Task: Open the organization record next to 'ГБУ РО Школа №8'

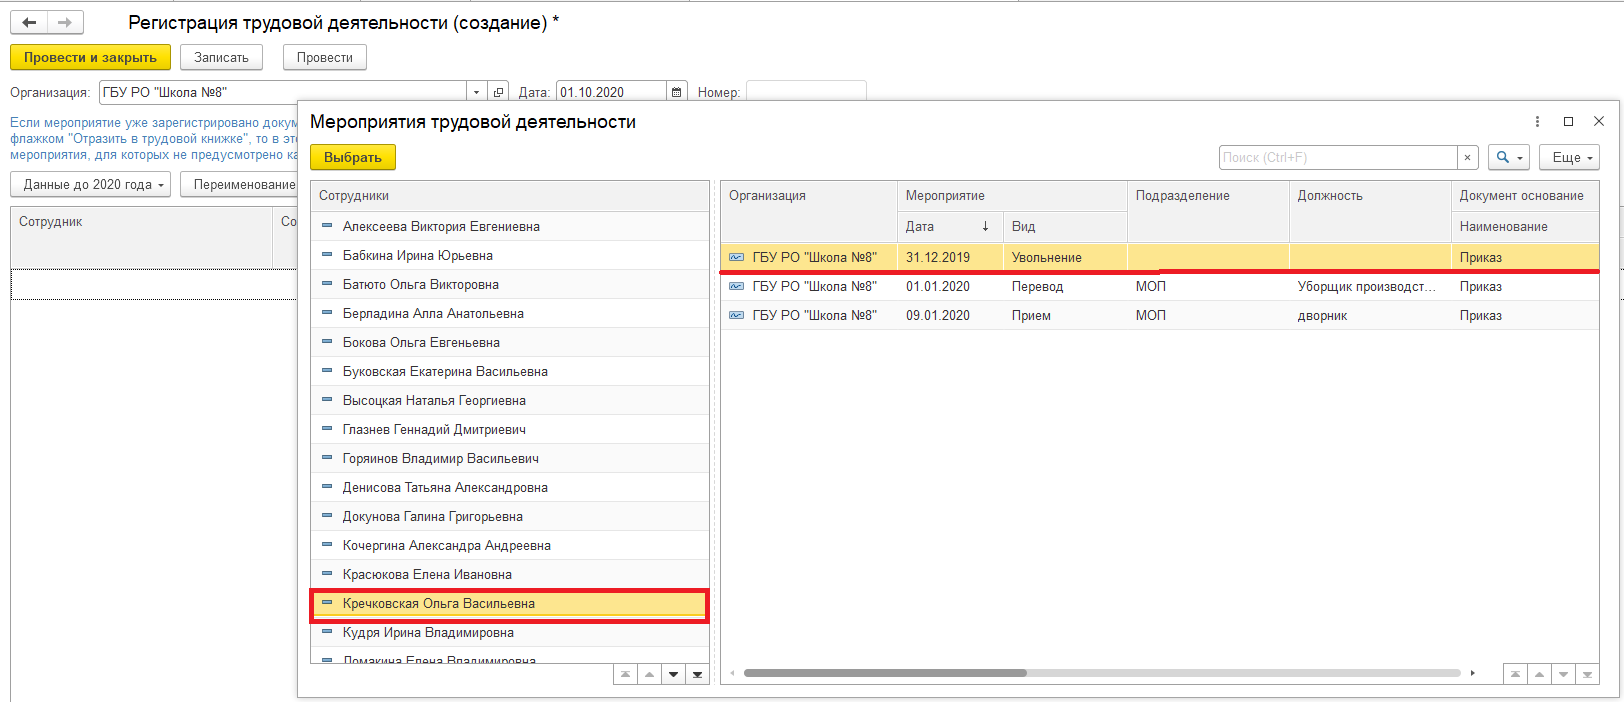Action: [499, 92]
